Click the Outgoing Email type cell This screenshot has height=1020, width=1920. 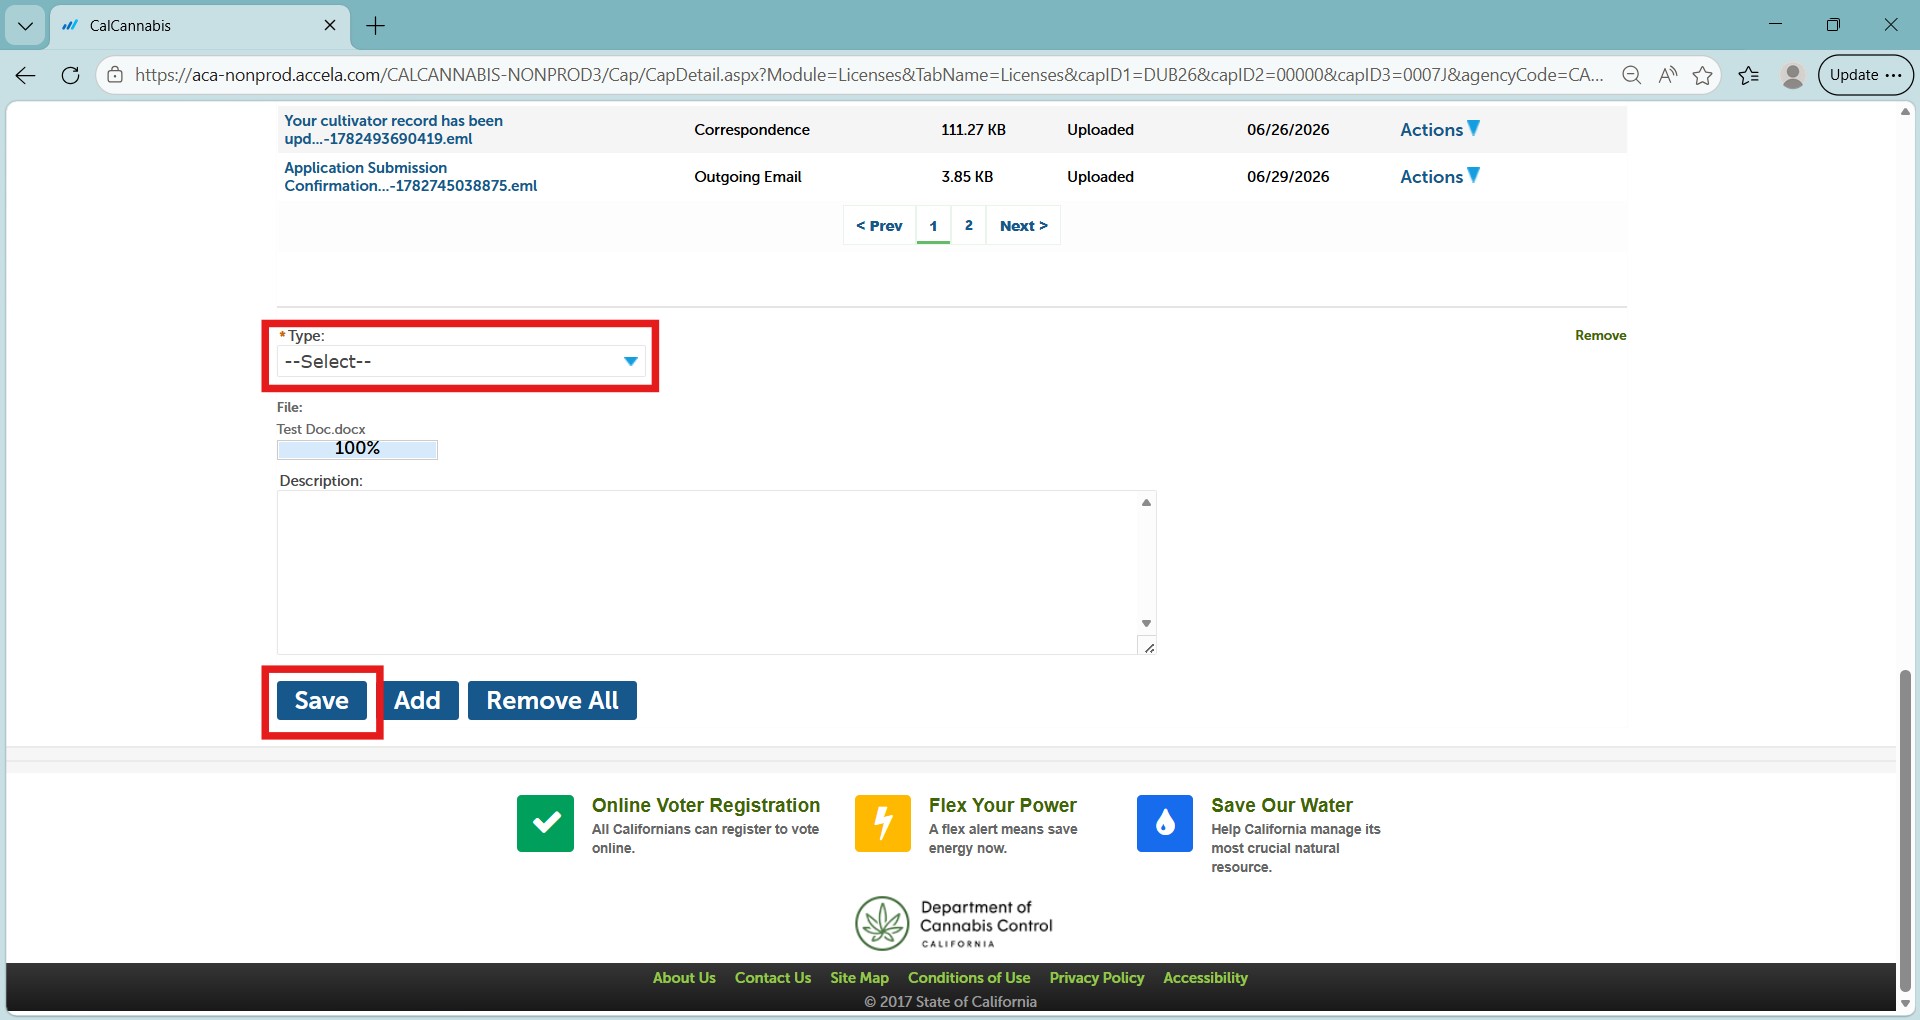click(748, 176)
